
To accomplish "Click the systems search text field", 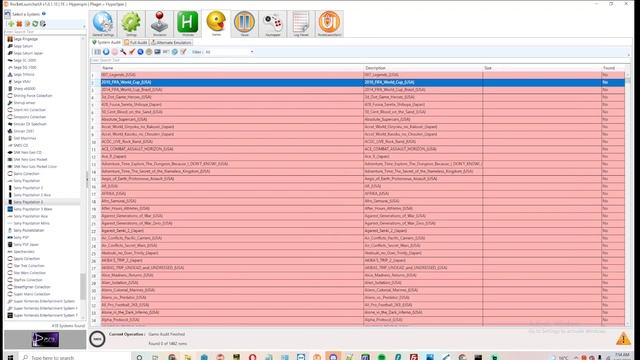I will 44,31.
